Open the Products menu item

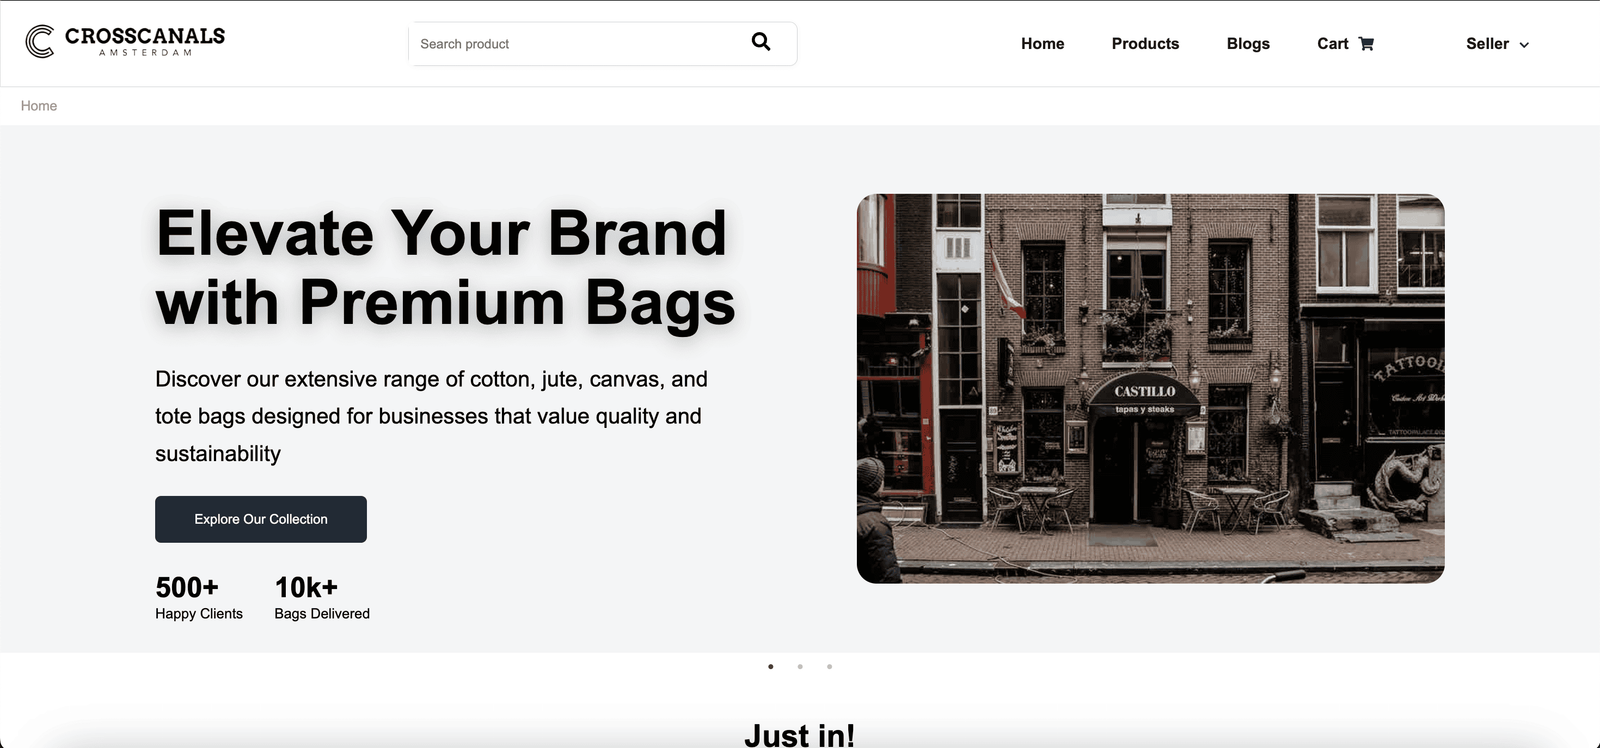pos(1145,44)
